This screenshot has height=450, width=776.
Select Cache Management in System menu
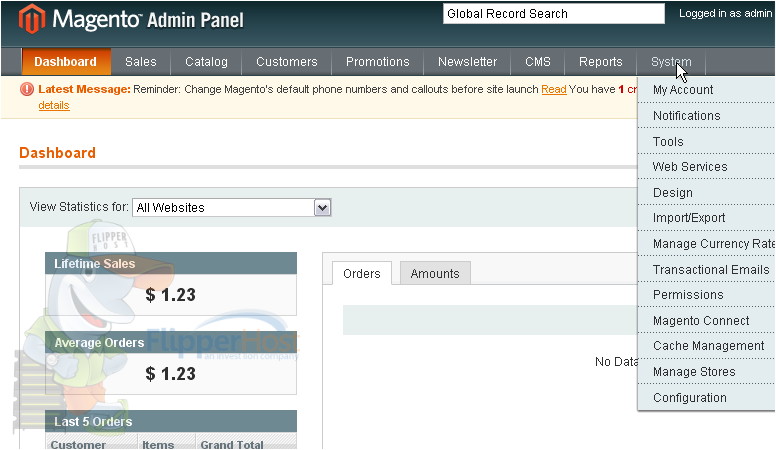706,346
